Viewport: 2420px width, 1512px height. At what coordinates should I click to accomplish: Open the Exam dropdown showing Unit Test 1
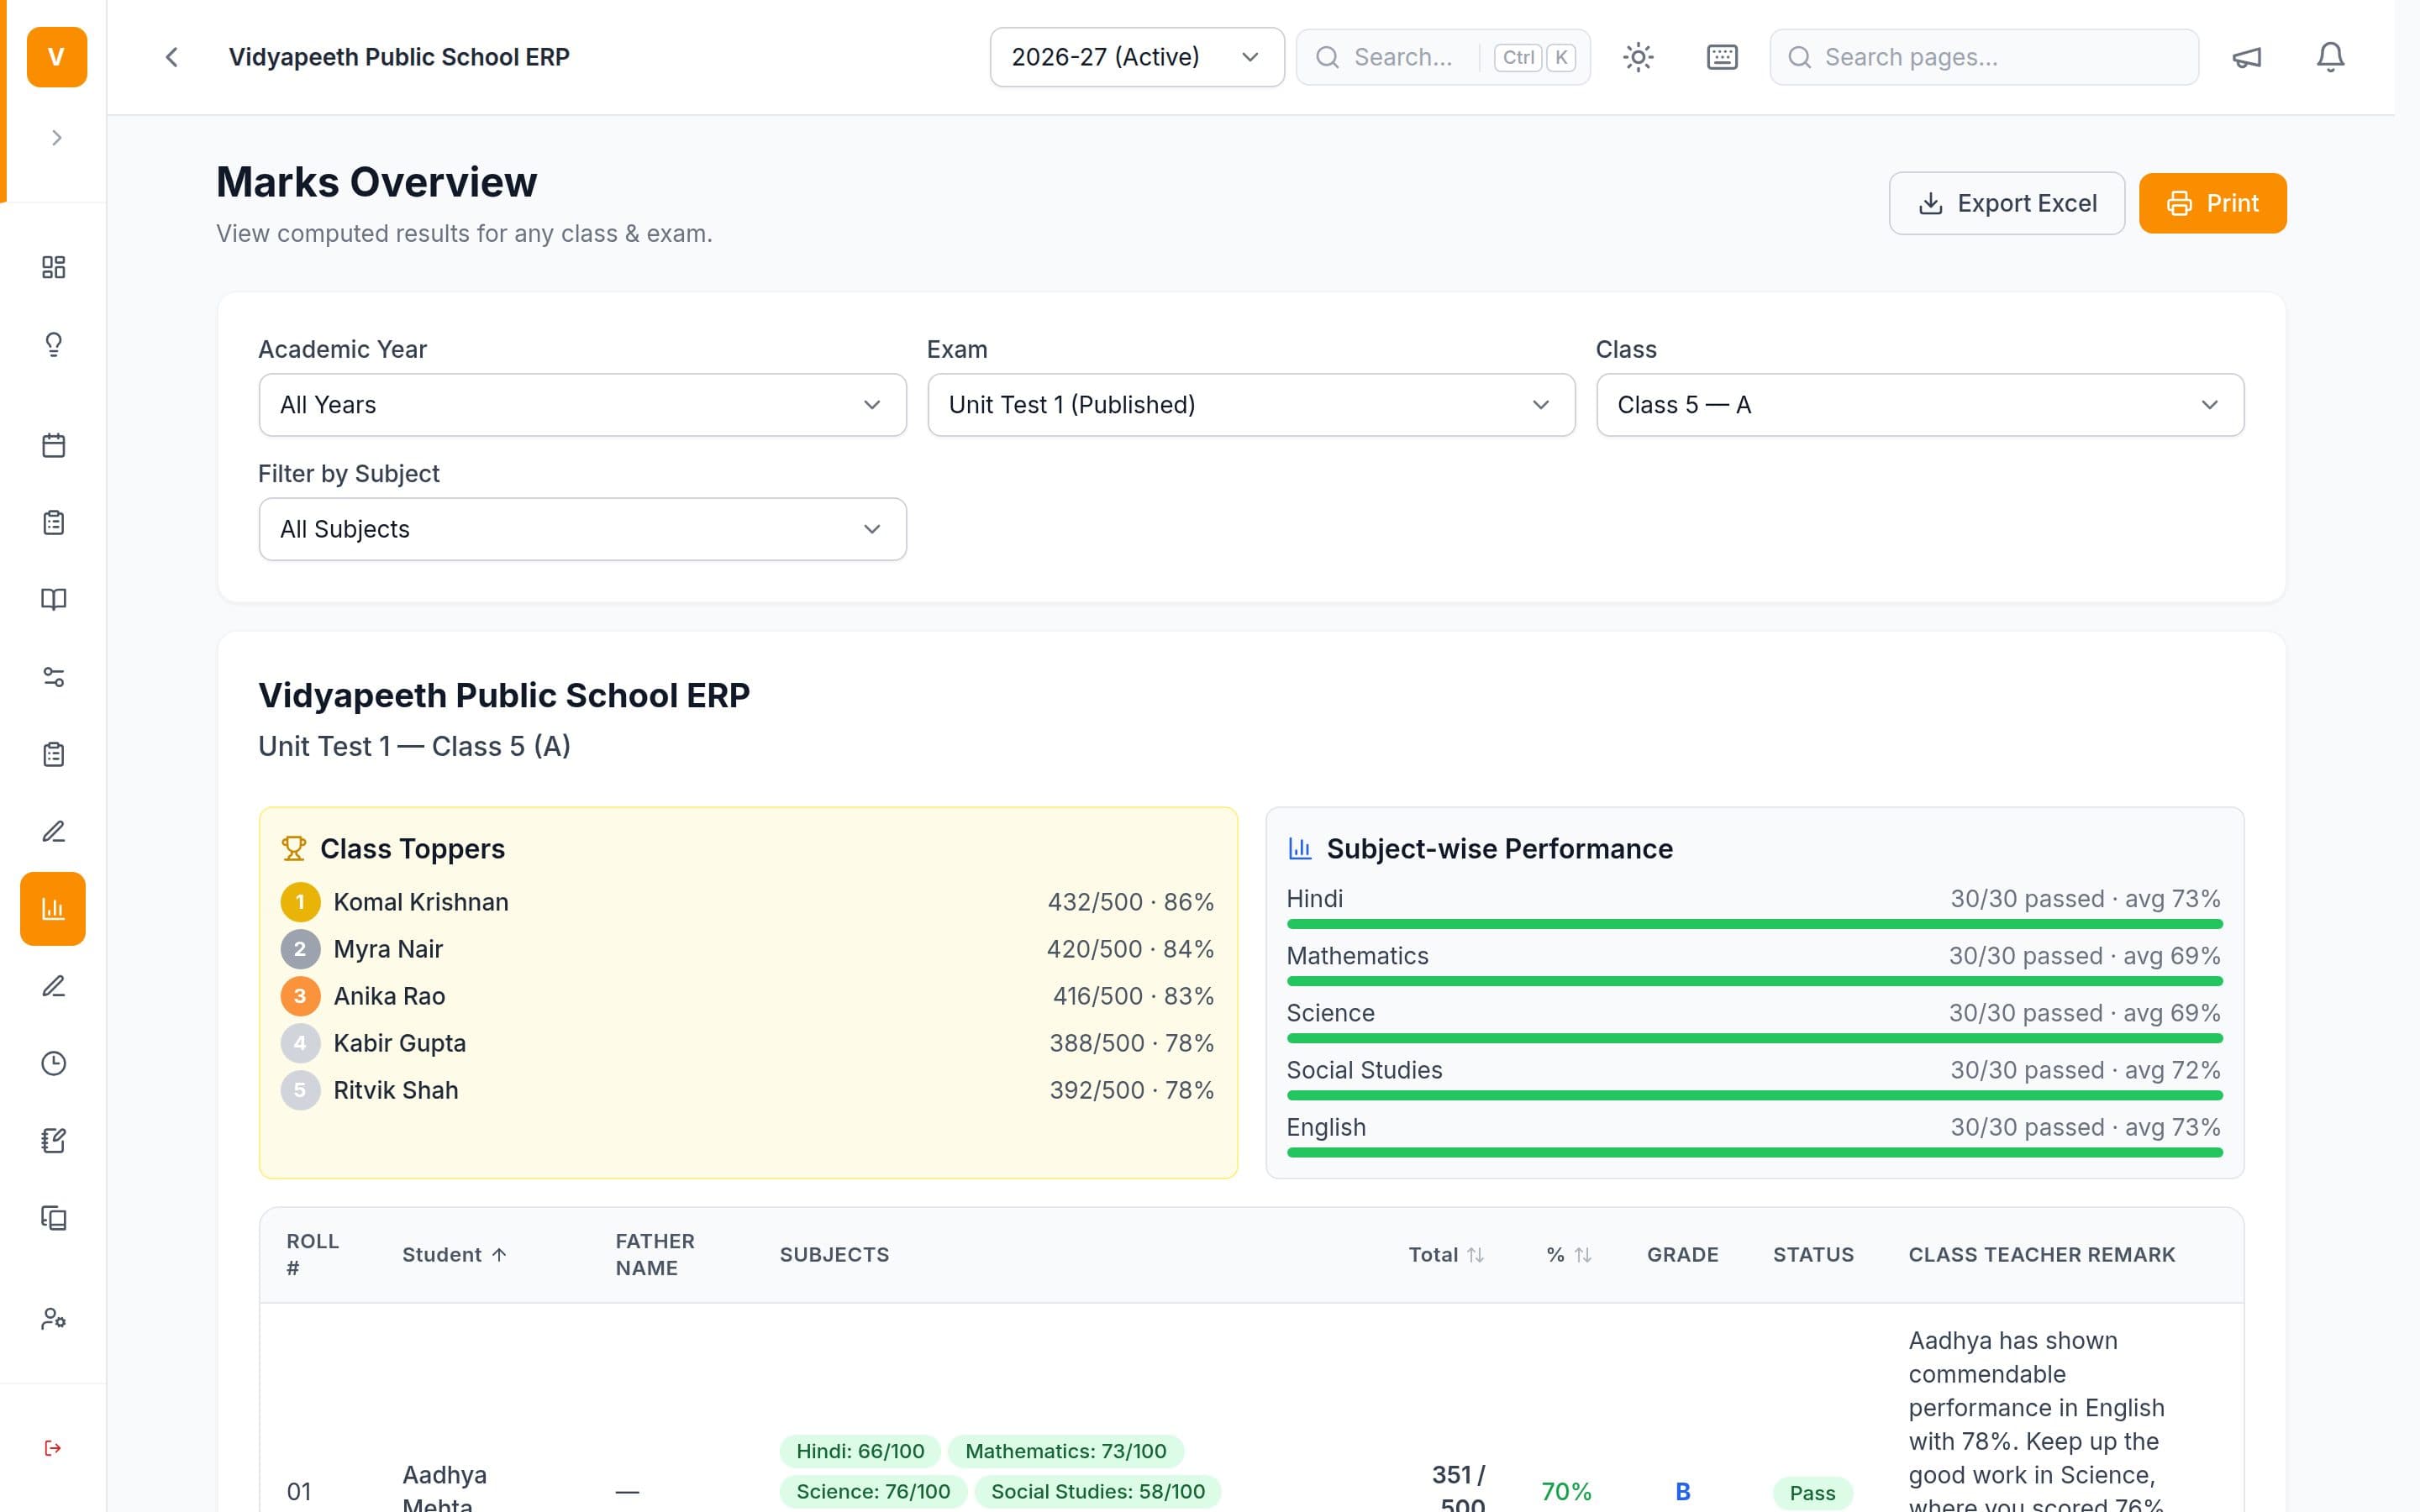click(x=1251, y=405)
